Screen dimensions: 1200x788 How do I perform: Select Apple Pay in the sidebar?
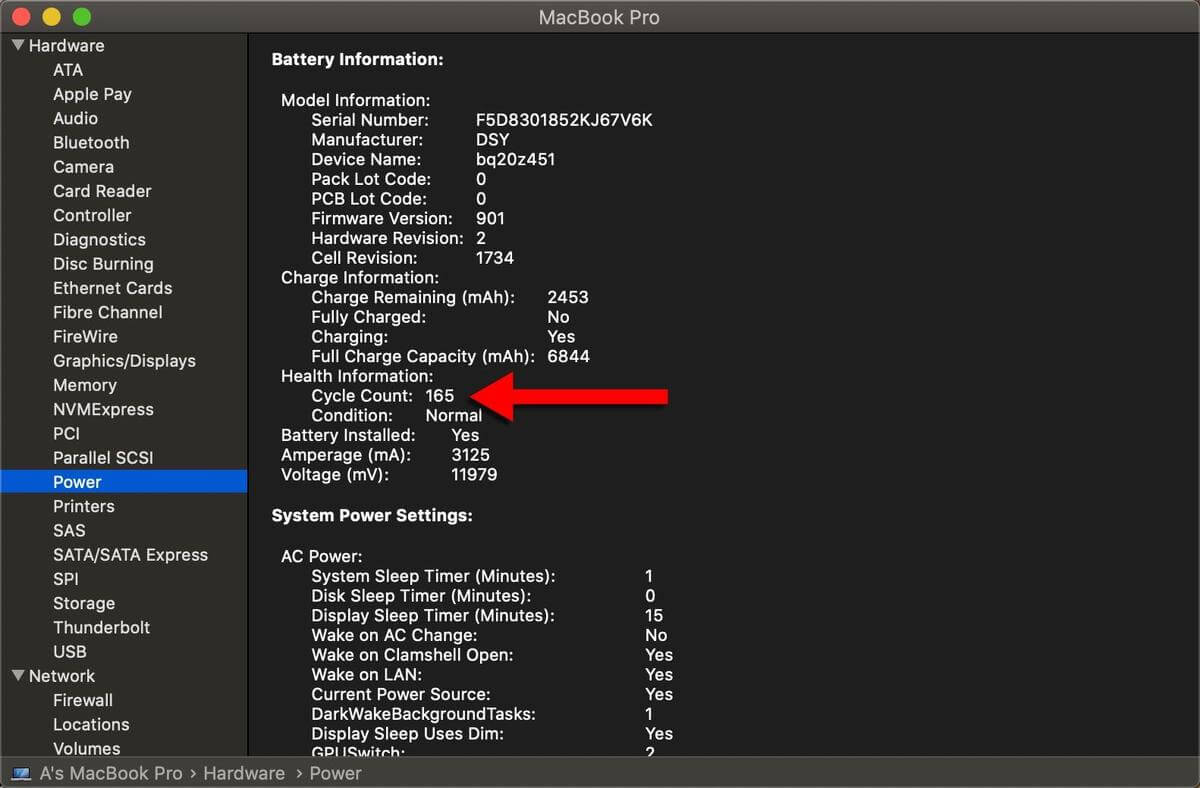[92, 94]
